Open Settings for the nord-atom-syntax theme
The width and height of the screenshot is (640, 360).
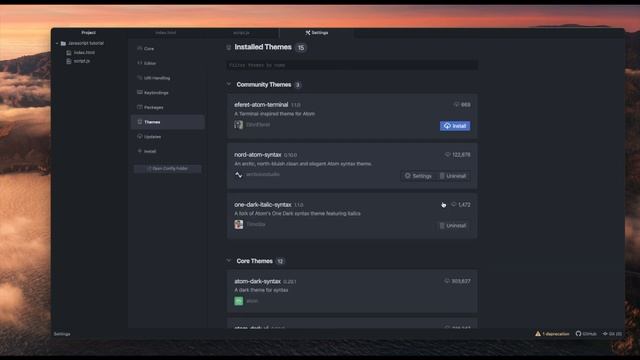418,176
